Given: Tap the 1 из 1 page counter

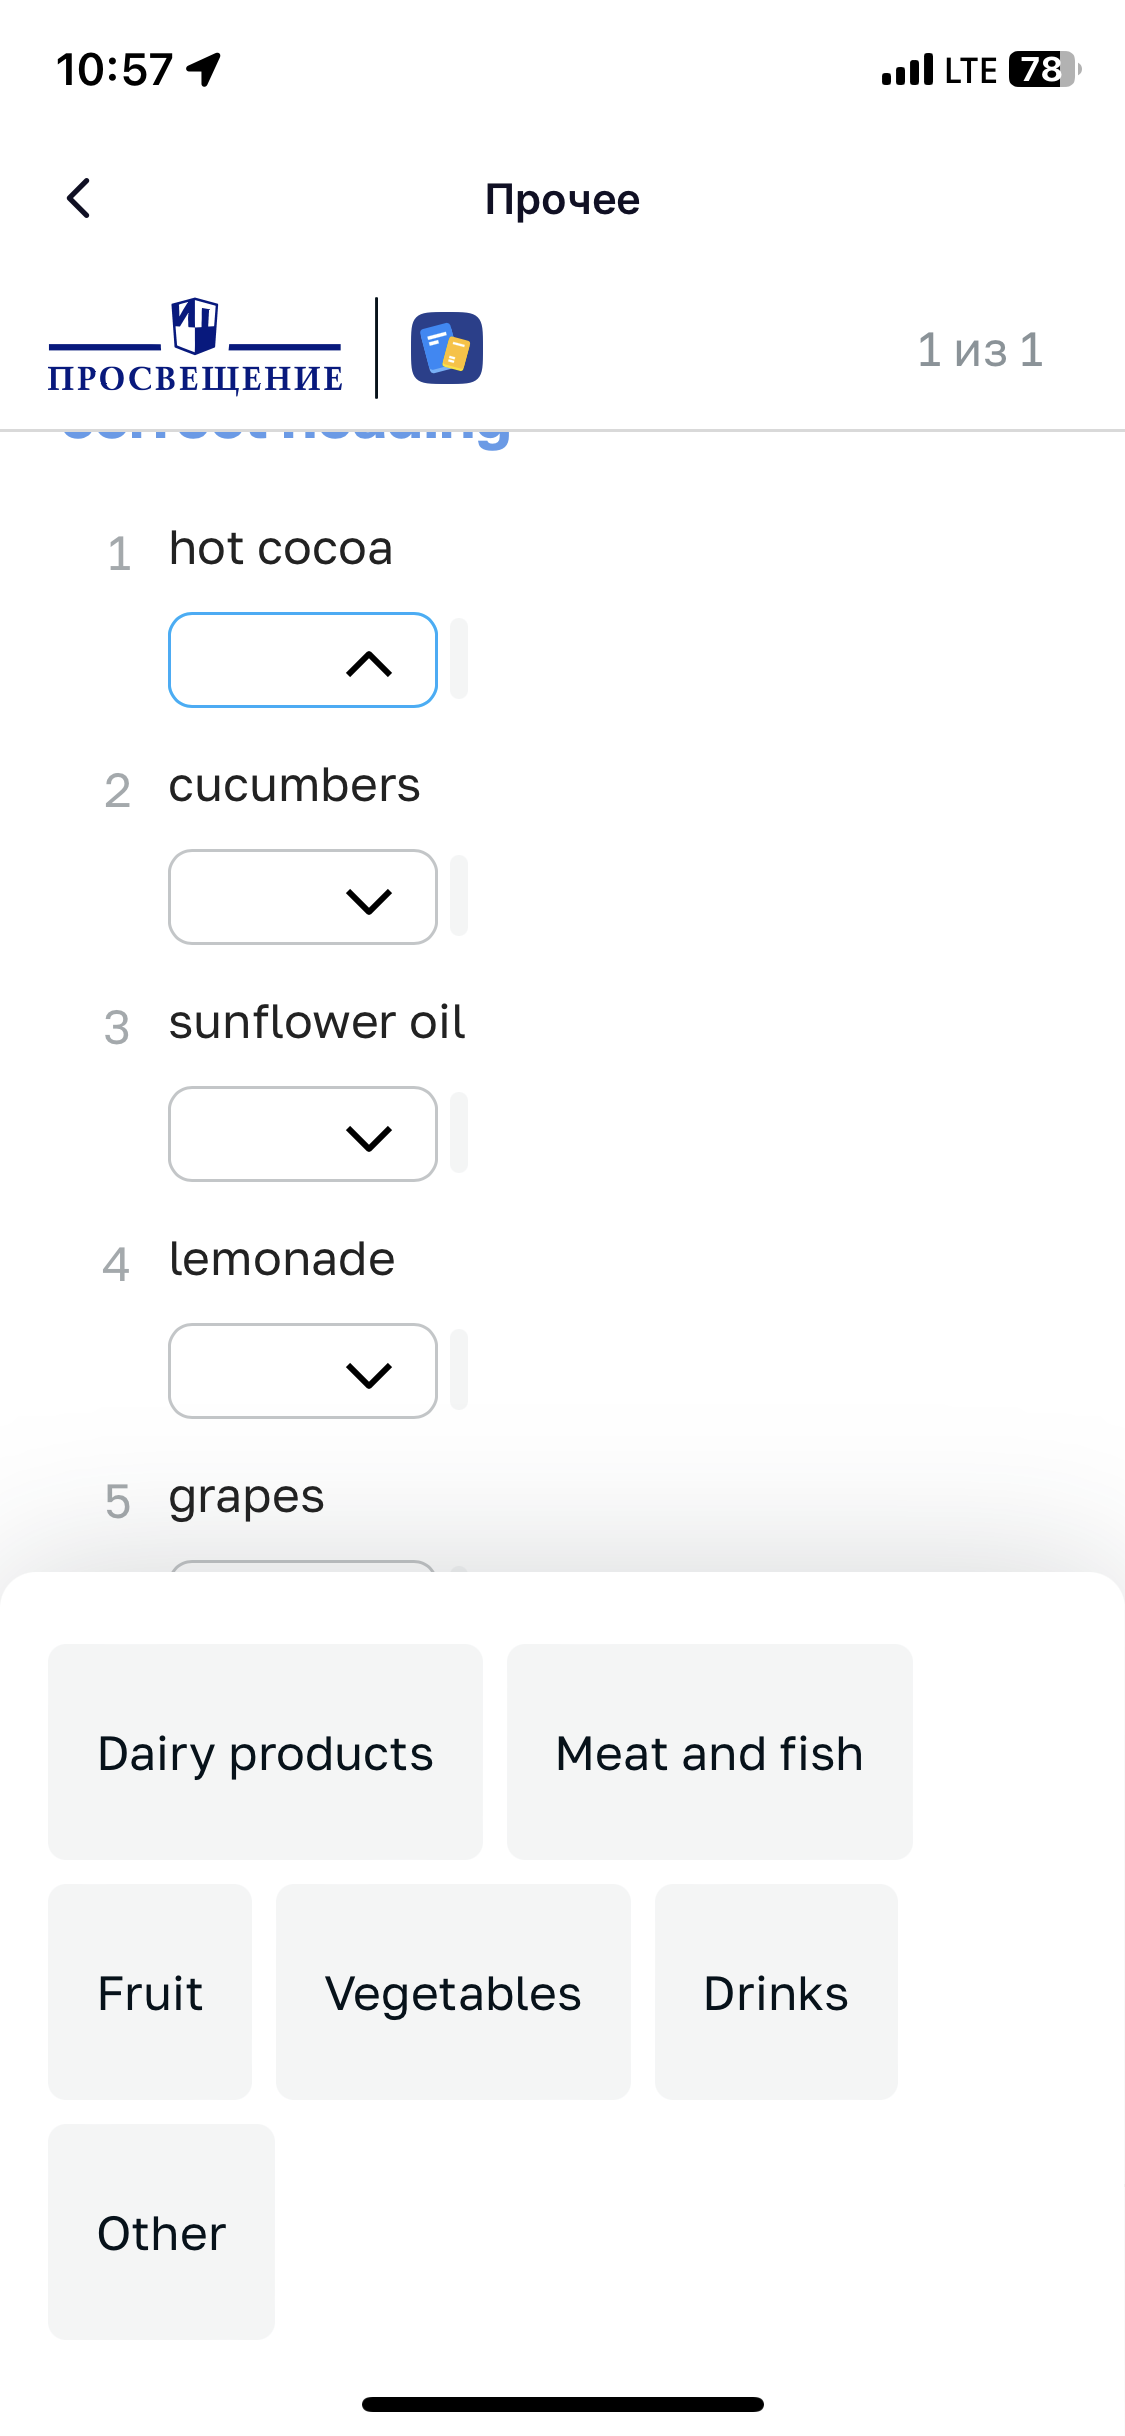Looking at the screenshot, I should [980, 350].
